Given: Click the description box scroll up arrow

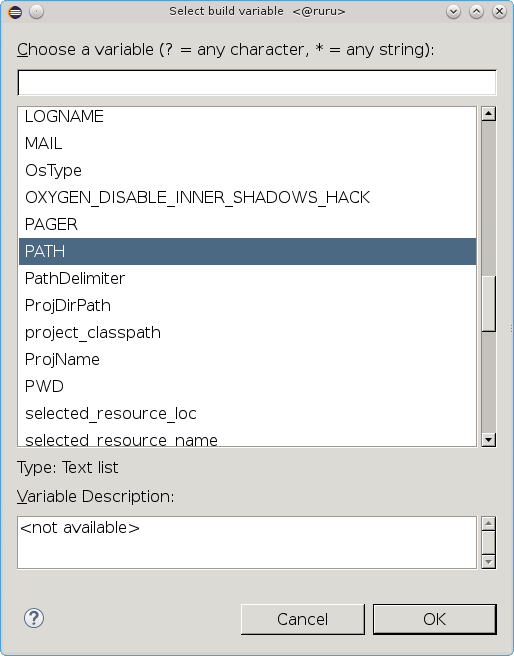Looking at the screenshot, I should click(488, 523).
